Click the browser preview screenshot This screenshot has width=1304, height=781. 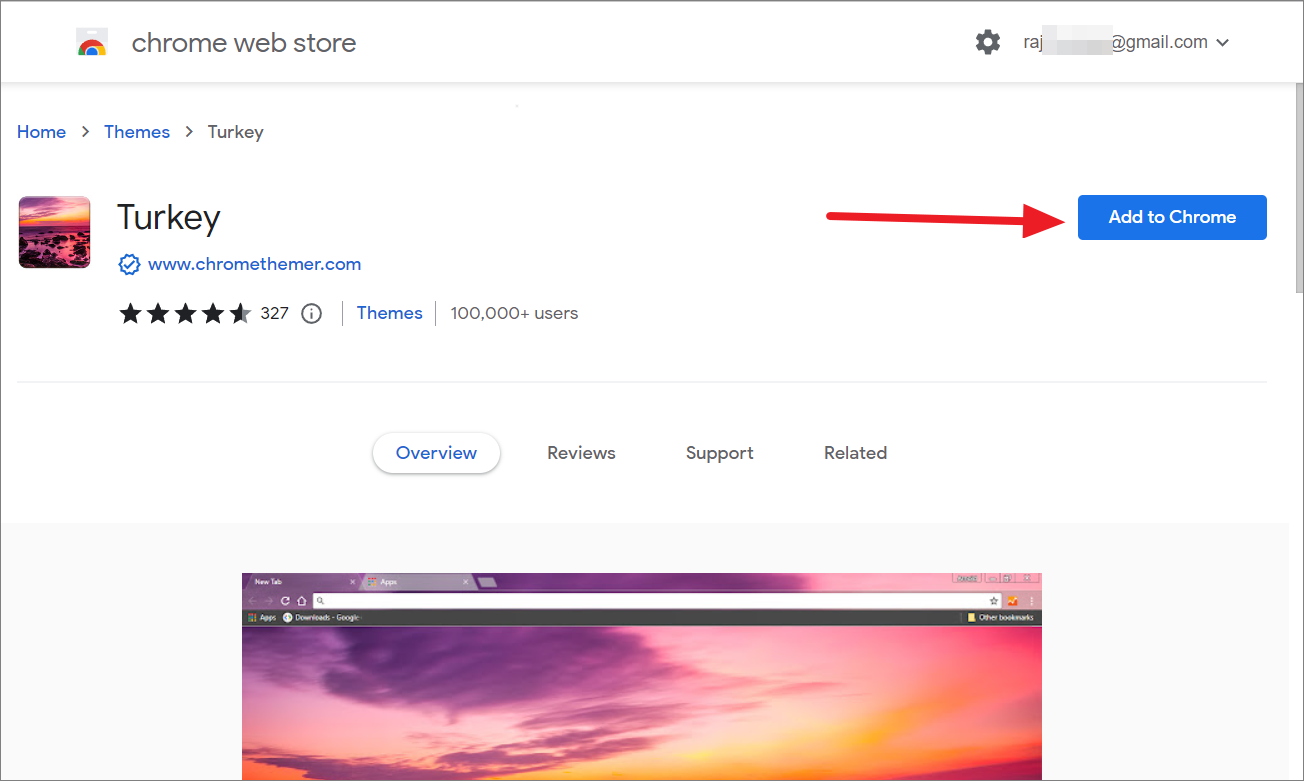click(x=641, y=676)
